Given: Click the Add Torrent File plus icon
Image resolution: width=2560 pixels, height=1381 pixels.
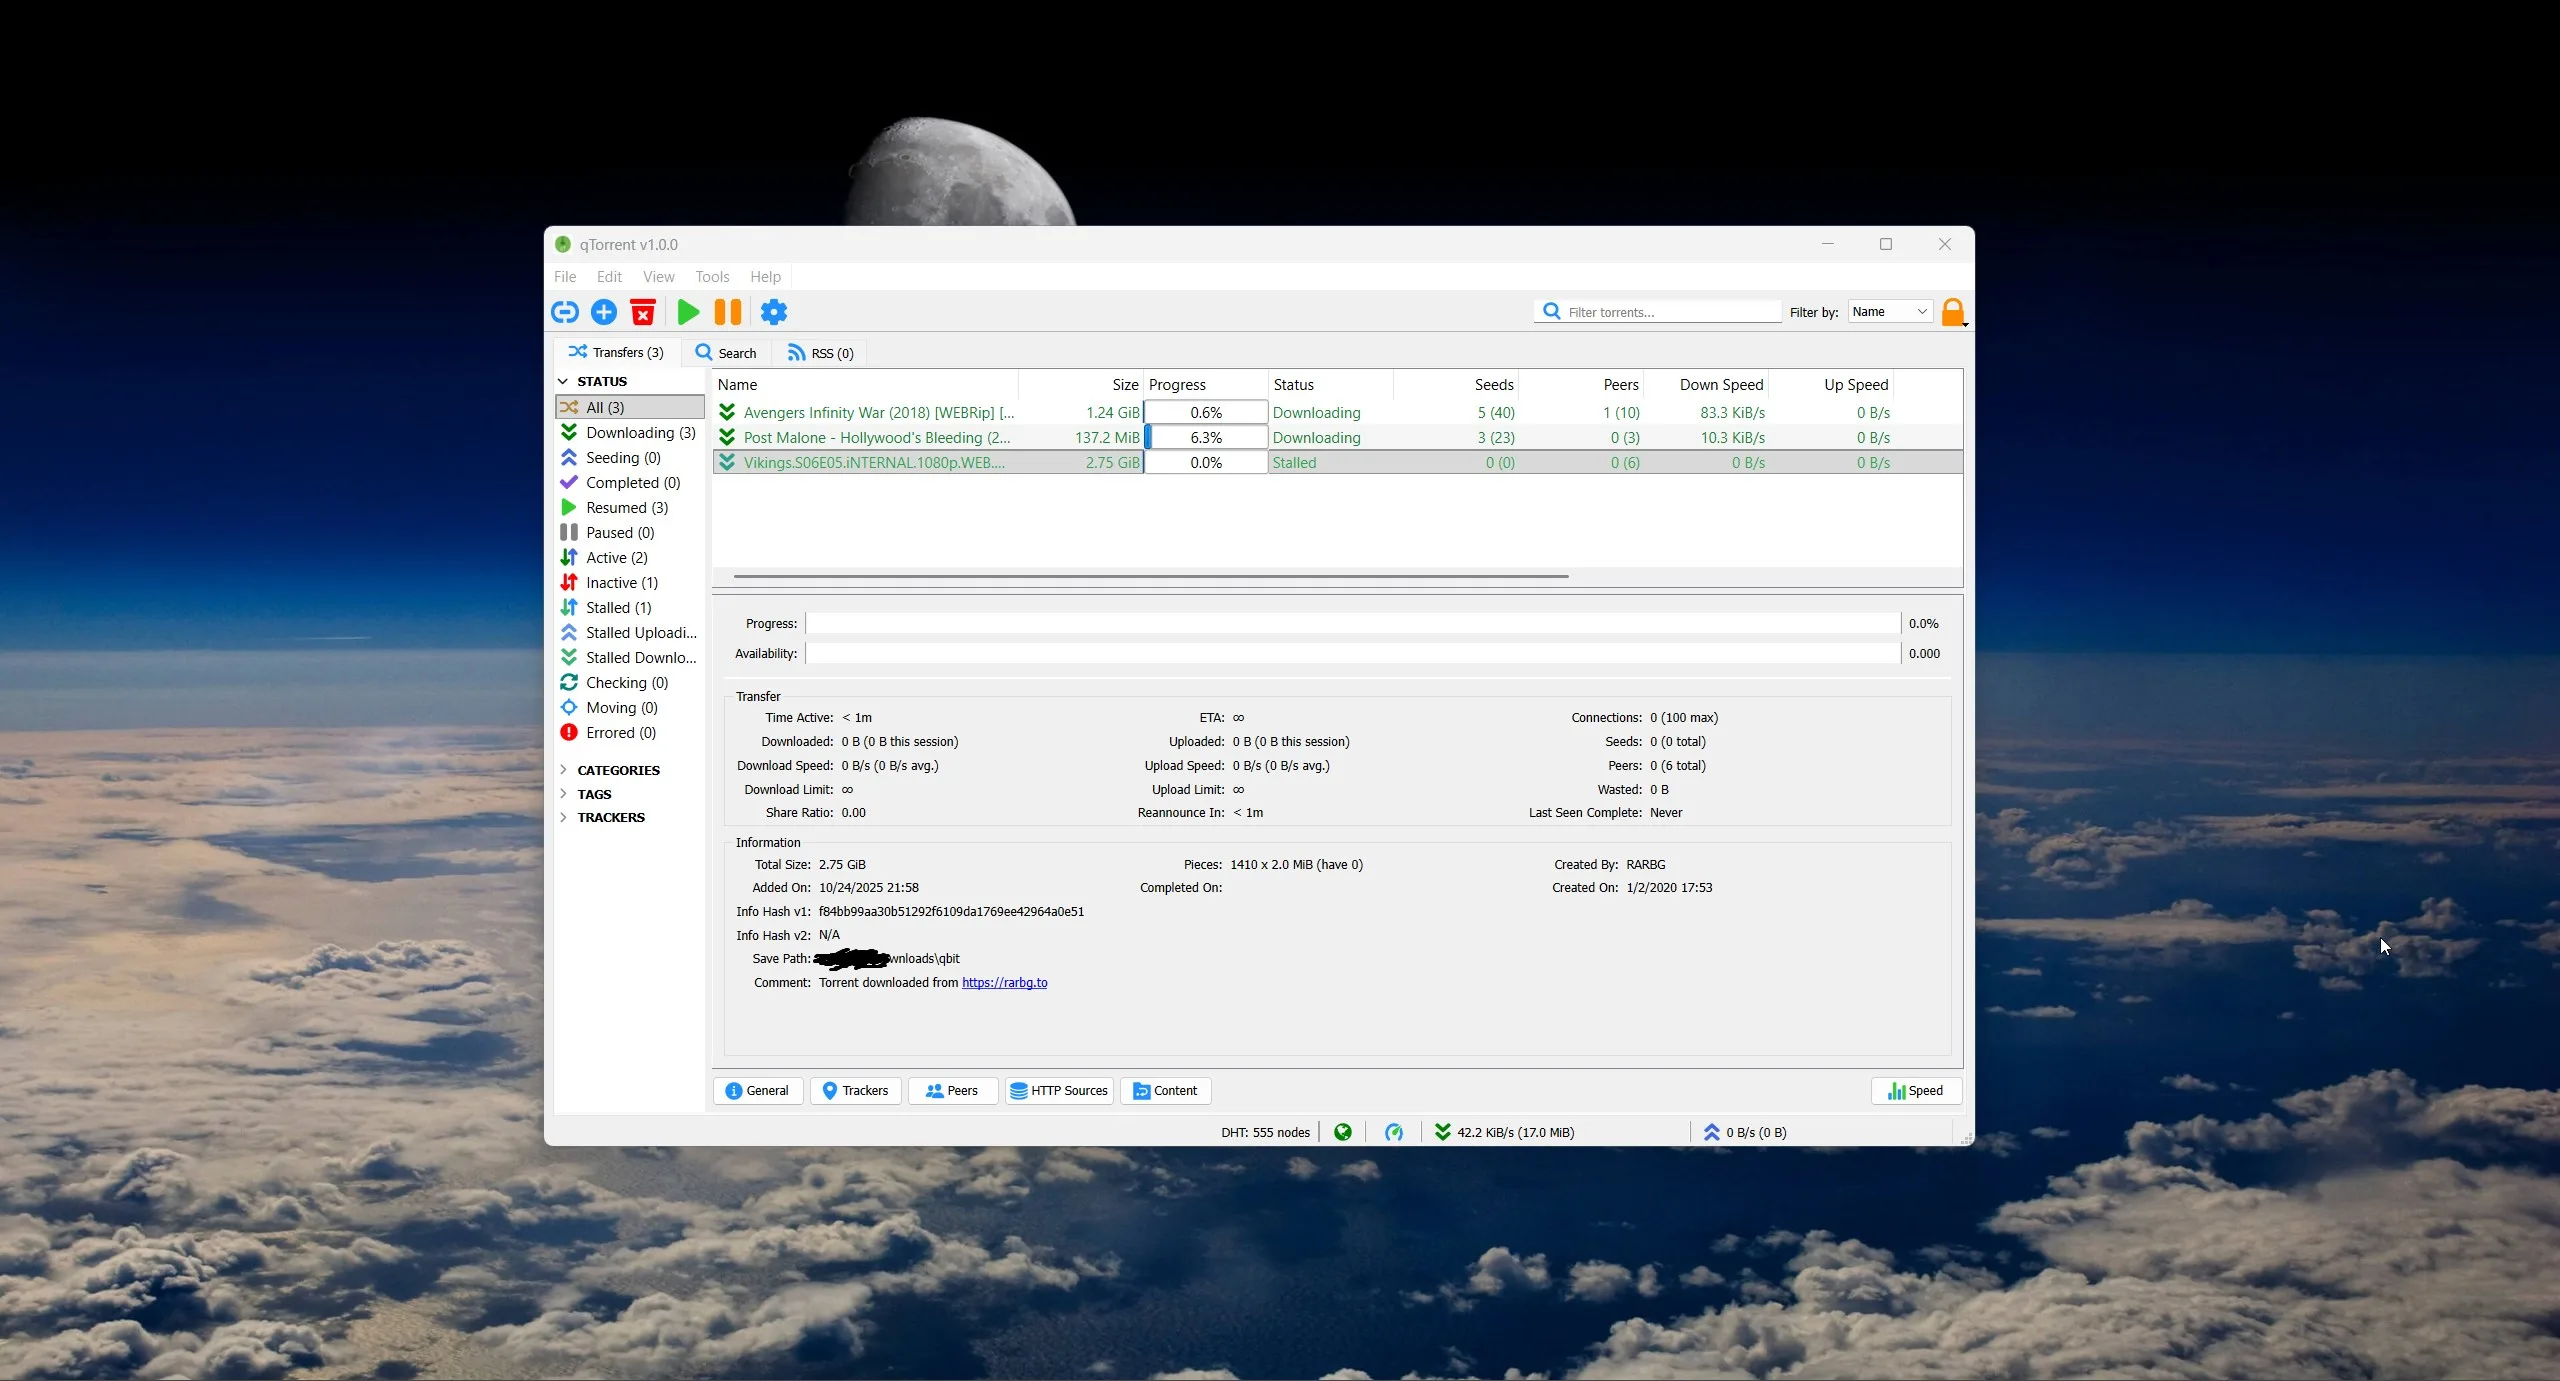Looking at the screenshot, I should pyautogui.click(x=604, y=312).
